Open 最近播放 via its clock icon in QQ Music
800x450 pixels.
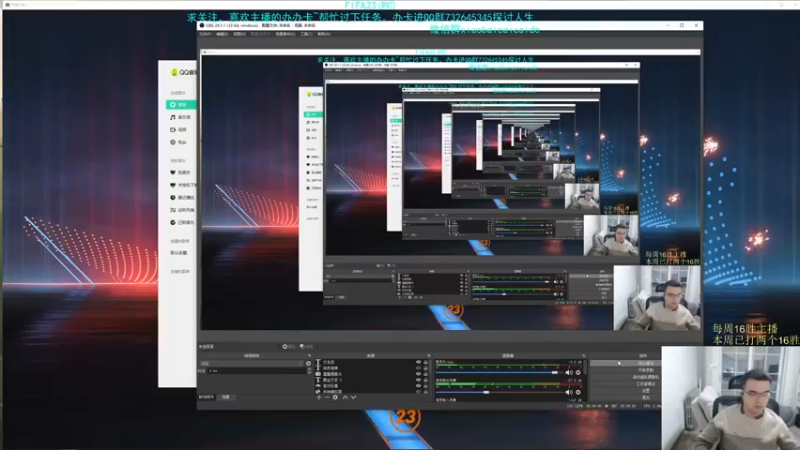pyautogui.click(x=172, y=197)
